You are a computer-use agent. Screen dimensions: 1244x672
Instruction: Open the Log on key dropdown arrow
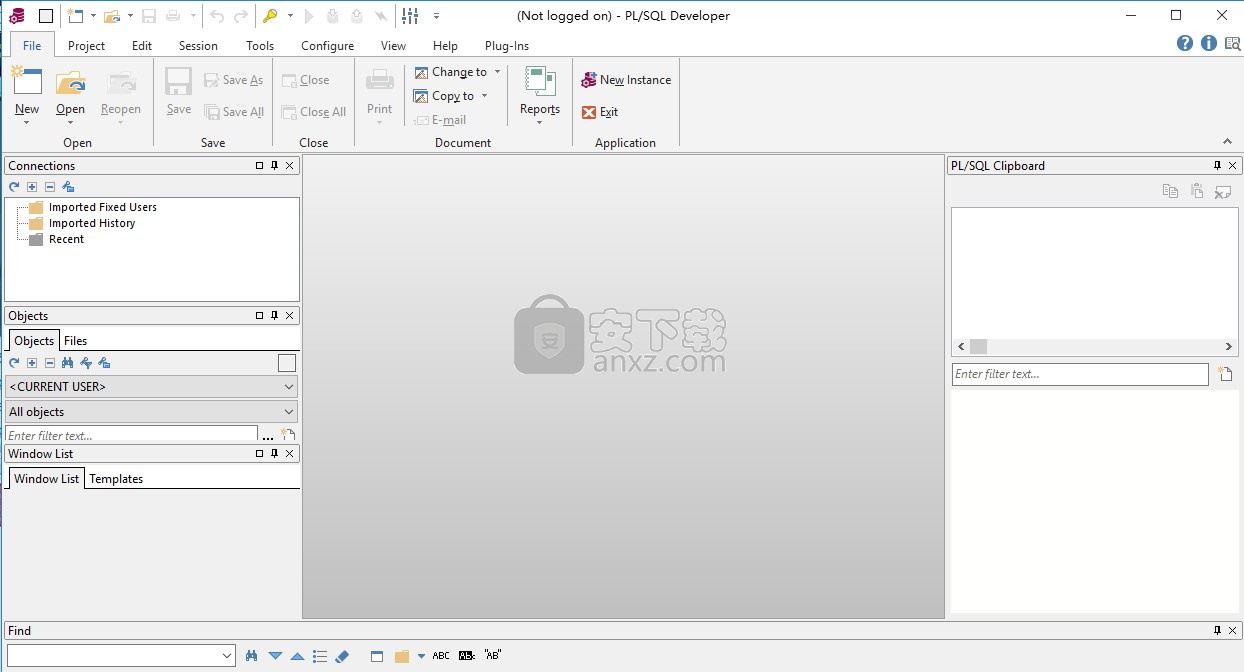(290, 16)
